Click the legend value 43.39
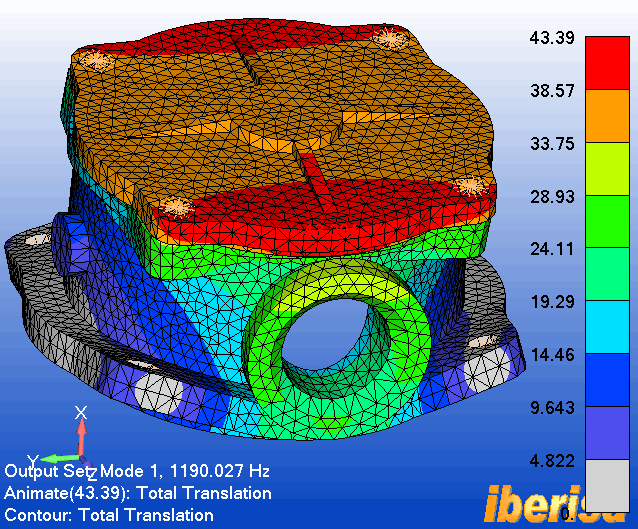The width and height of the screenshot is (638, 529). coord(552,38)
